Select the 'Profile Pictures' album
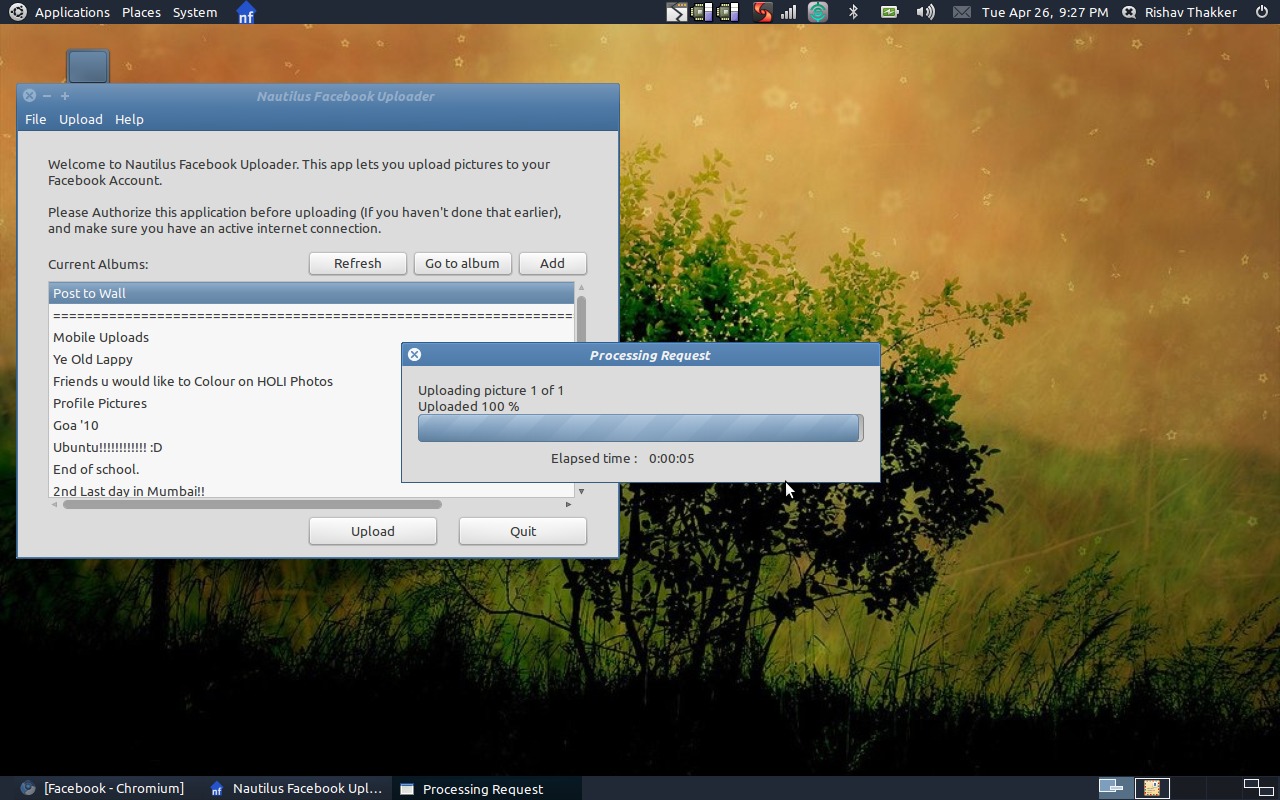This screenshot has width=1280, height=800. pyautogui.click(x=312, y=403)
